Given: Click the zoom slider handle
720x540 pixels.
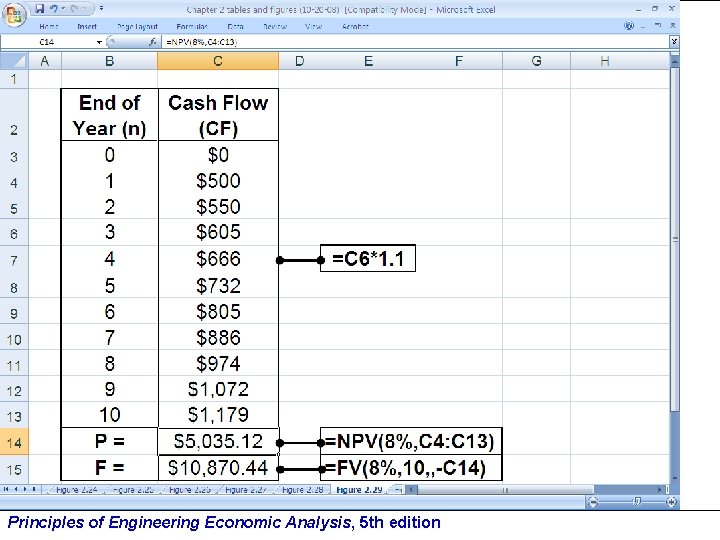Looking at the screenshot, I should pos(637,502).
